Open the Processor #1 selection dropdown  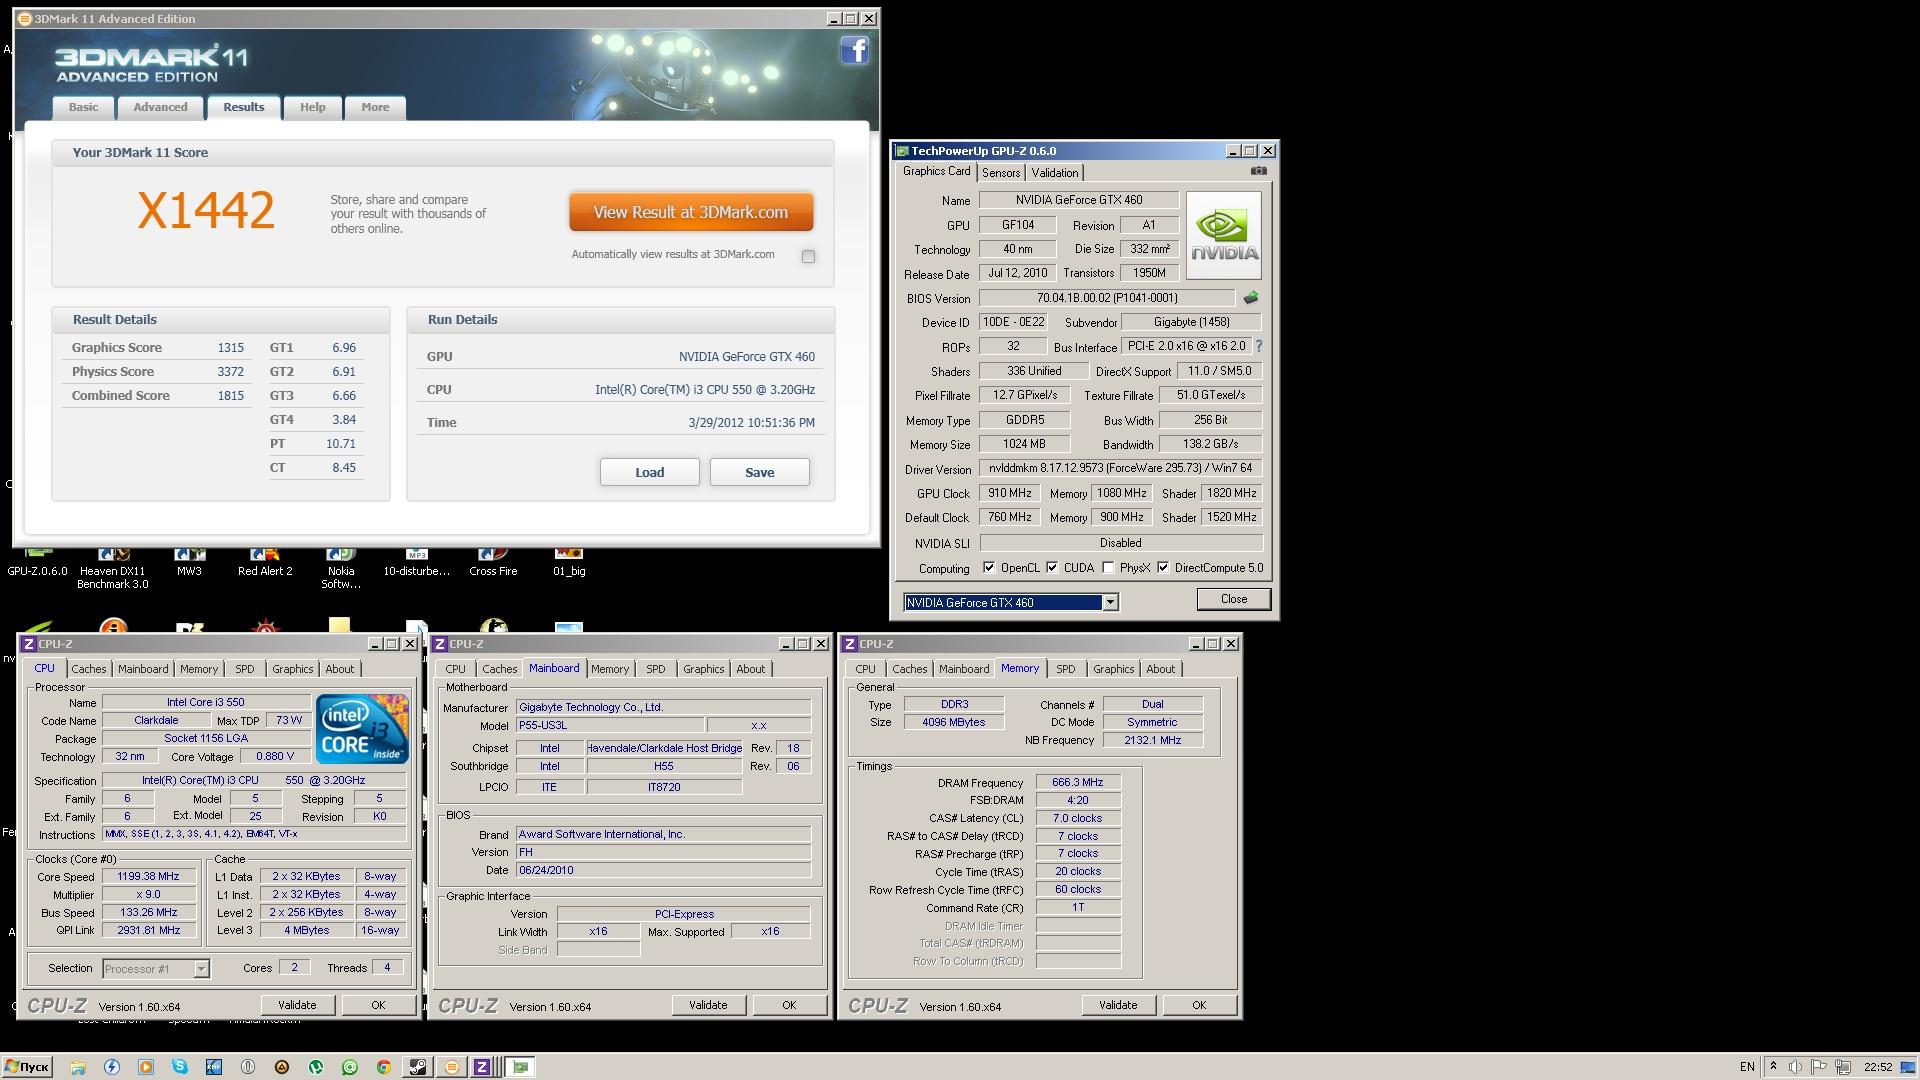coord(201,968)
